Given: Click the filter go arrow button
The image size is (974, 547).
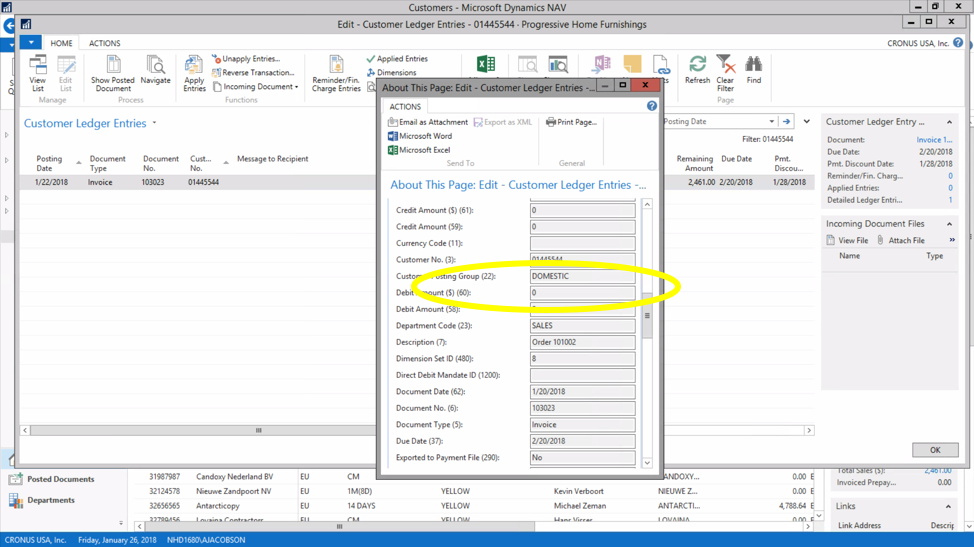Looking at the screenshot, I should (x=787, y=122).
